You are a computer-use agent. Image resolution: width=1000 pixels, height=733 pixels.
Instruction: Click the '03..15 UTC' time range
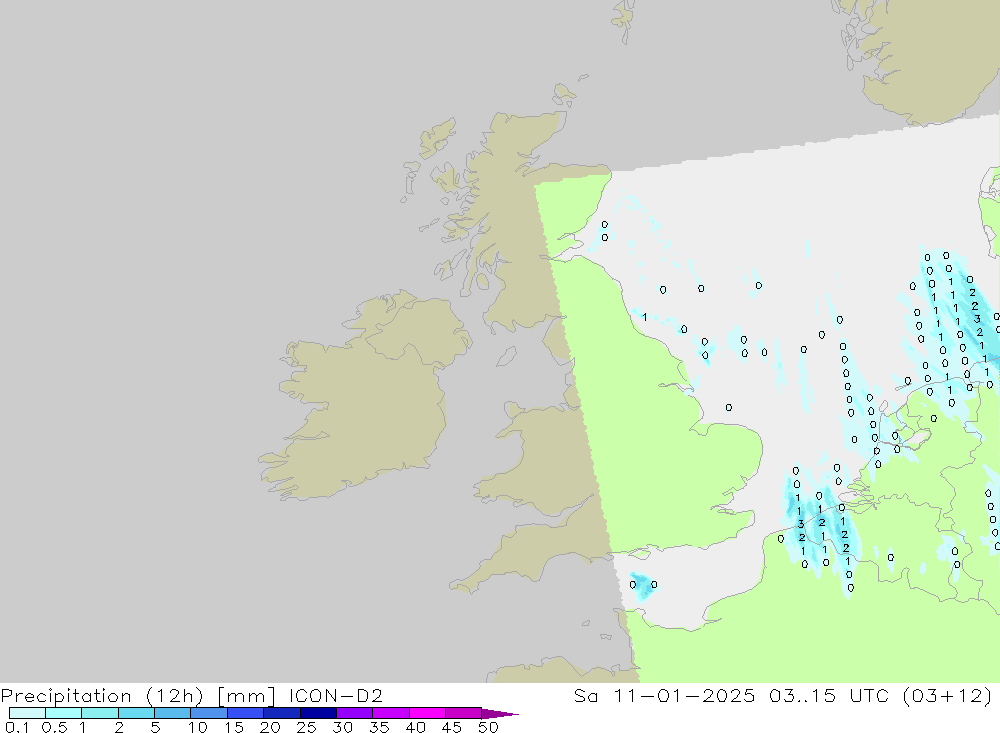828,695
